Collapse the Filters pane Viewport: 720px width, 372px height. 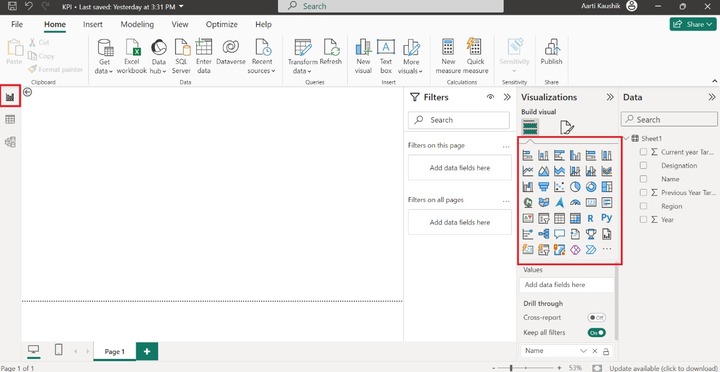pyautogui.click(x=507, y=97)
